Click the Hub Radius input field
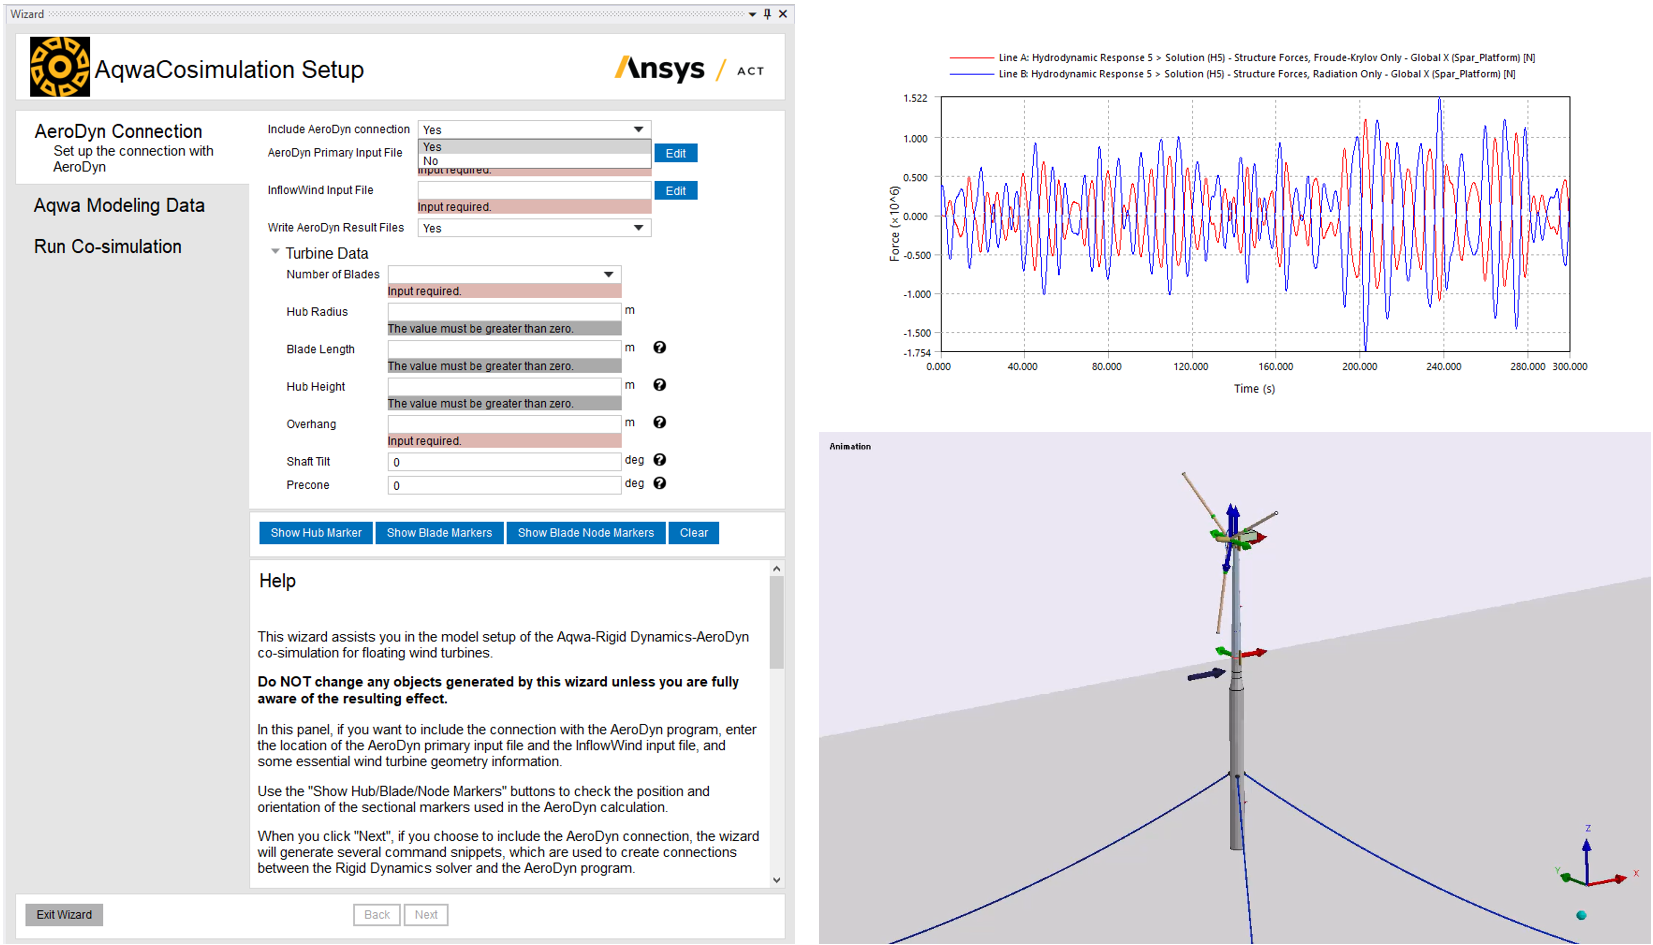This screenshot has width=1653, height=945. [504, 311]
